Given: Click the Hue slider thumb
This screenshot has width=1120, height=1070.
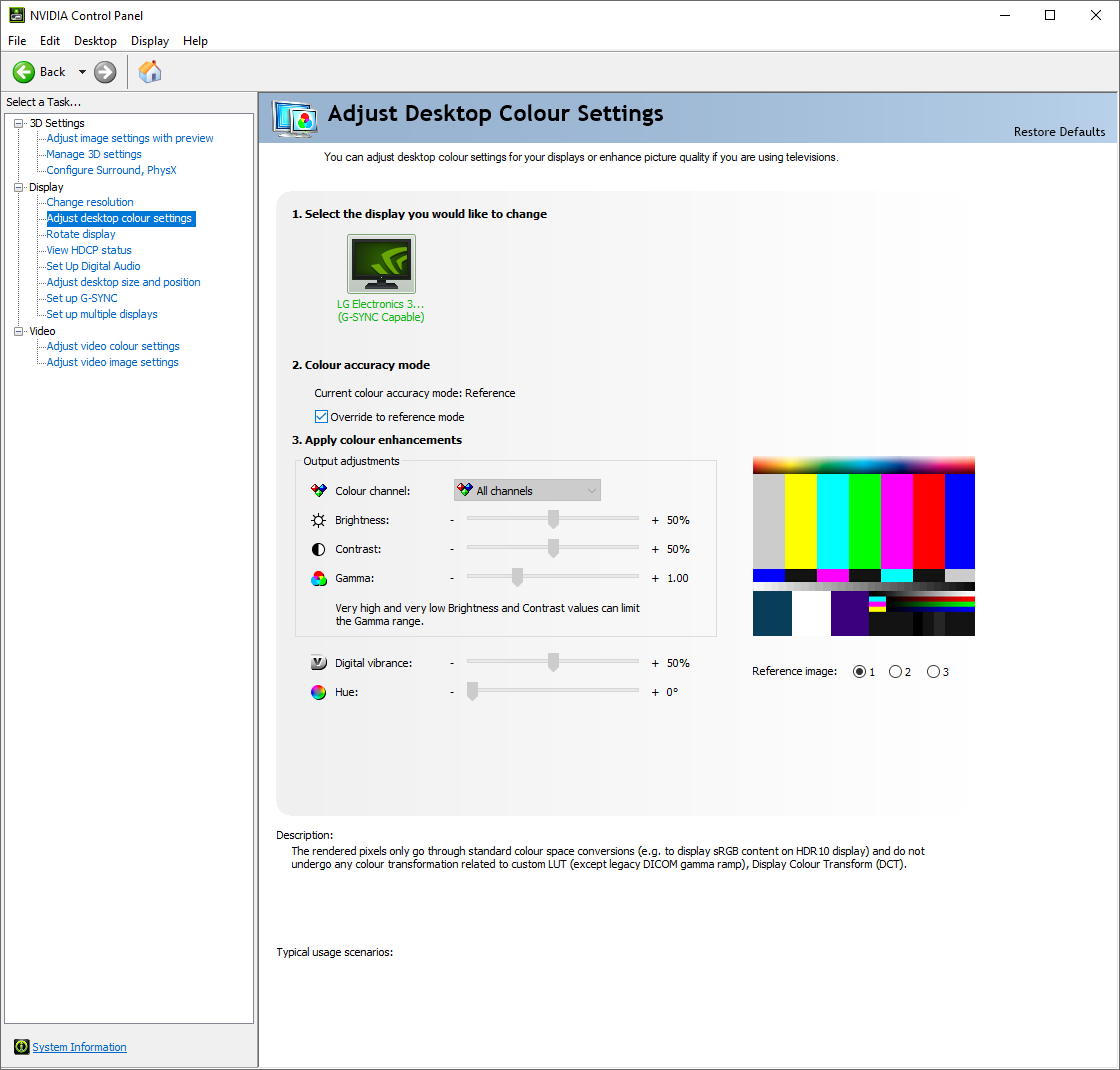Looking at the screenshot, I should 472,691.
